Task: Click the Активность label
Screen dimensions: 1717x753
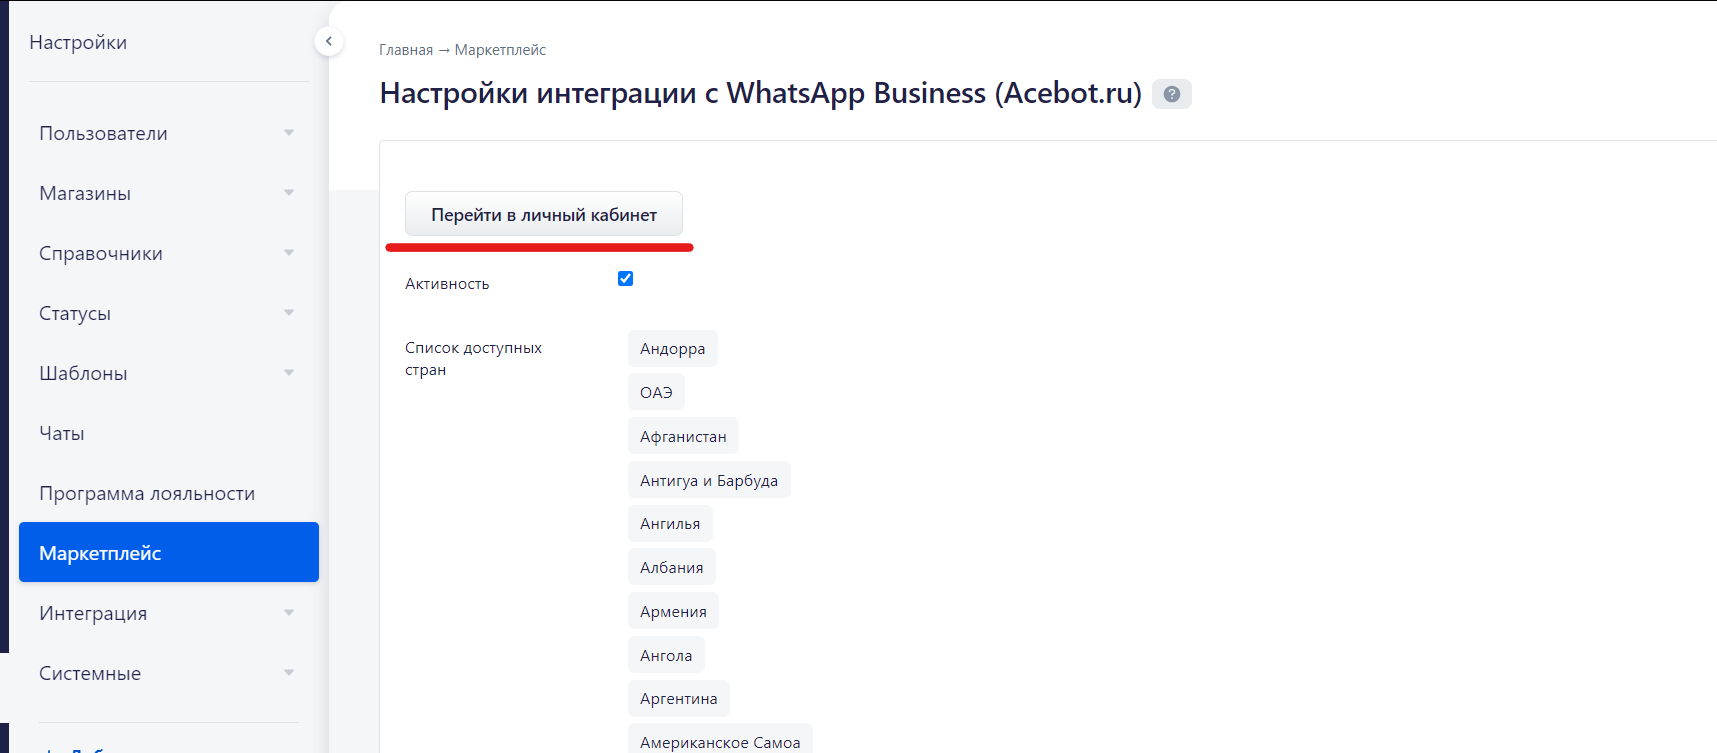Action: (x=447, y=284)
